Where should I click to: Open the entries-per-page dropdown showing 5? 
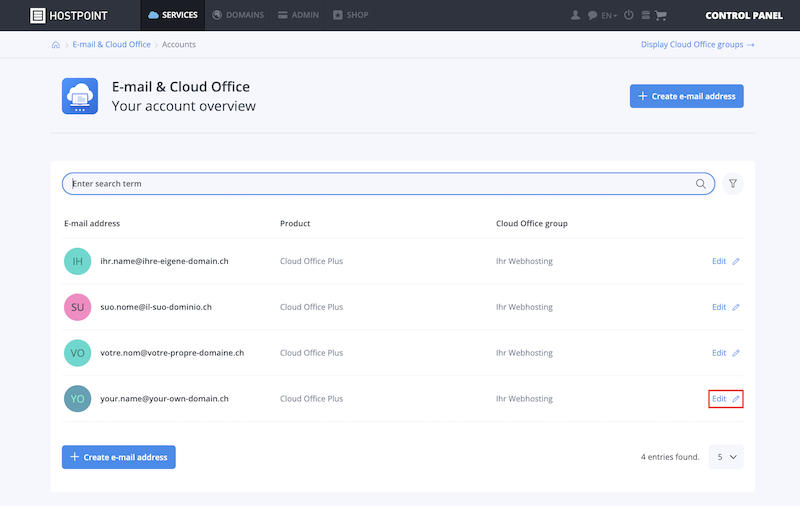pyautogui.click(x=726, y=457)
